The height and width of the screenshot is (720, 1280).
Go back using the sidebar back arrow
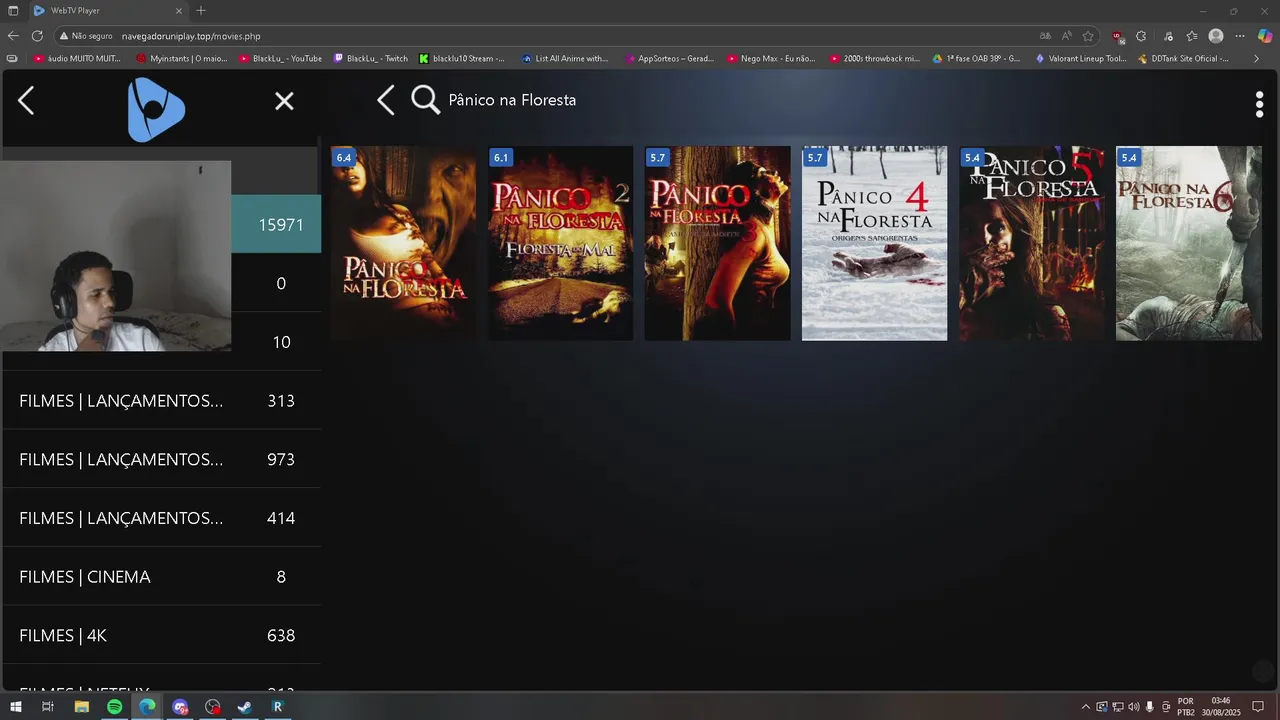click(x=26, y=100)
